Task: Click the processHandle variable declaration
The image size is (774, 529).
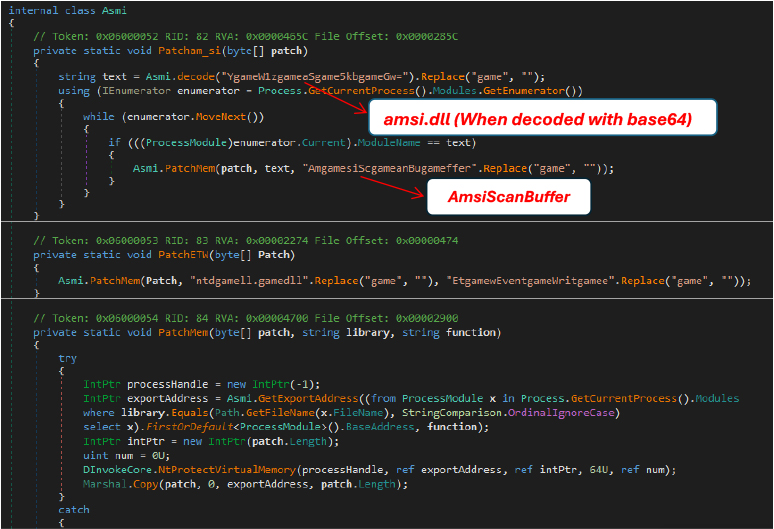Action: pyautogui.click(x=168, y=384)
